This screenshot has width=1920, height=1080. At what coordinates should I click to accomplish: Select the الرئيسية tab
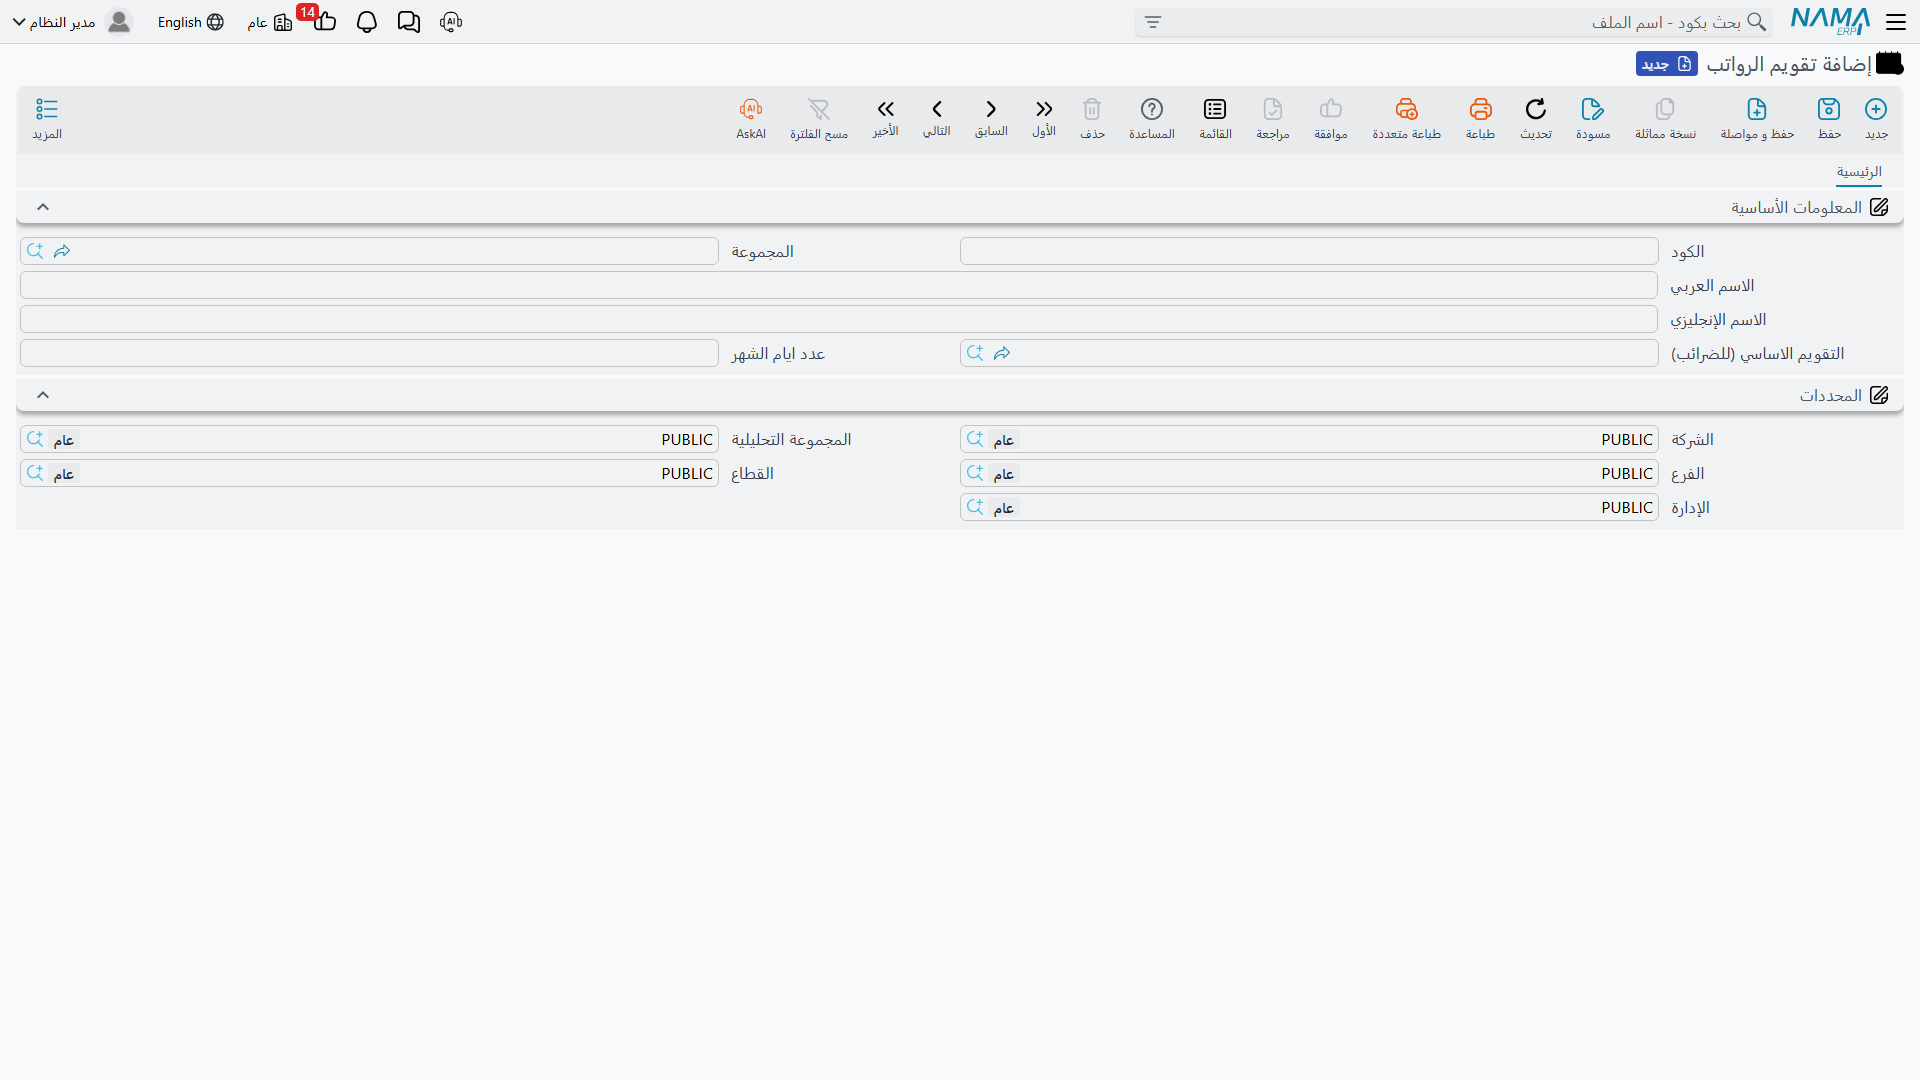coord(1859,172)
